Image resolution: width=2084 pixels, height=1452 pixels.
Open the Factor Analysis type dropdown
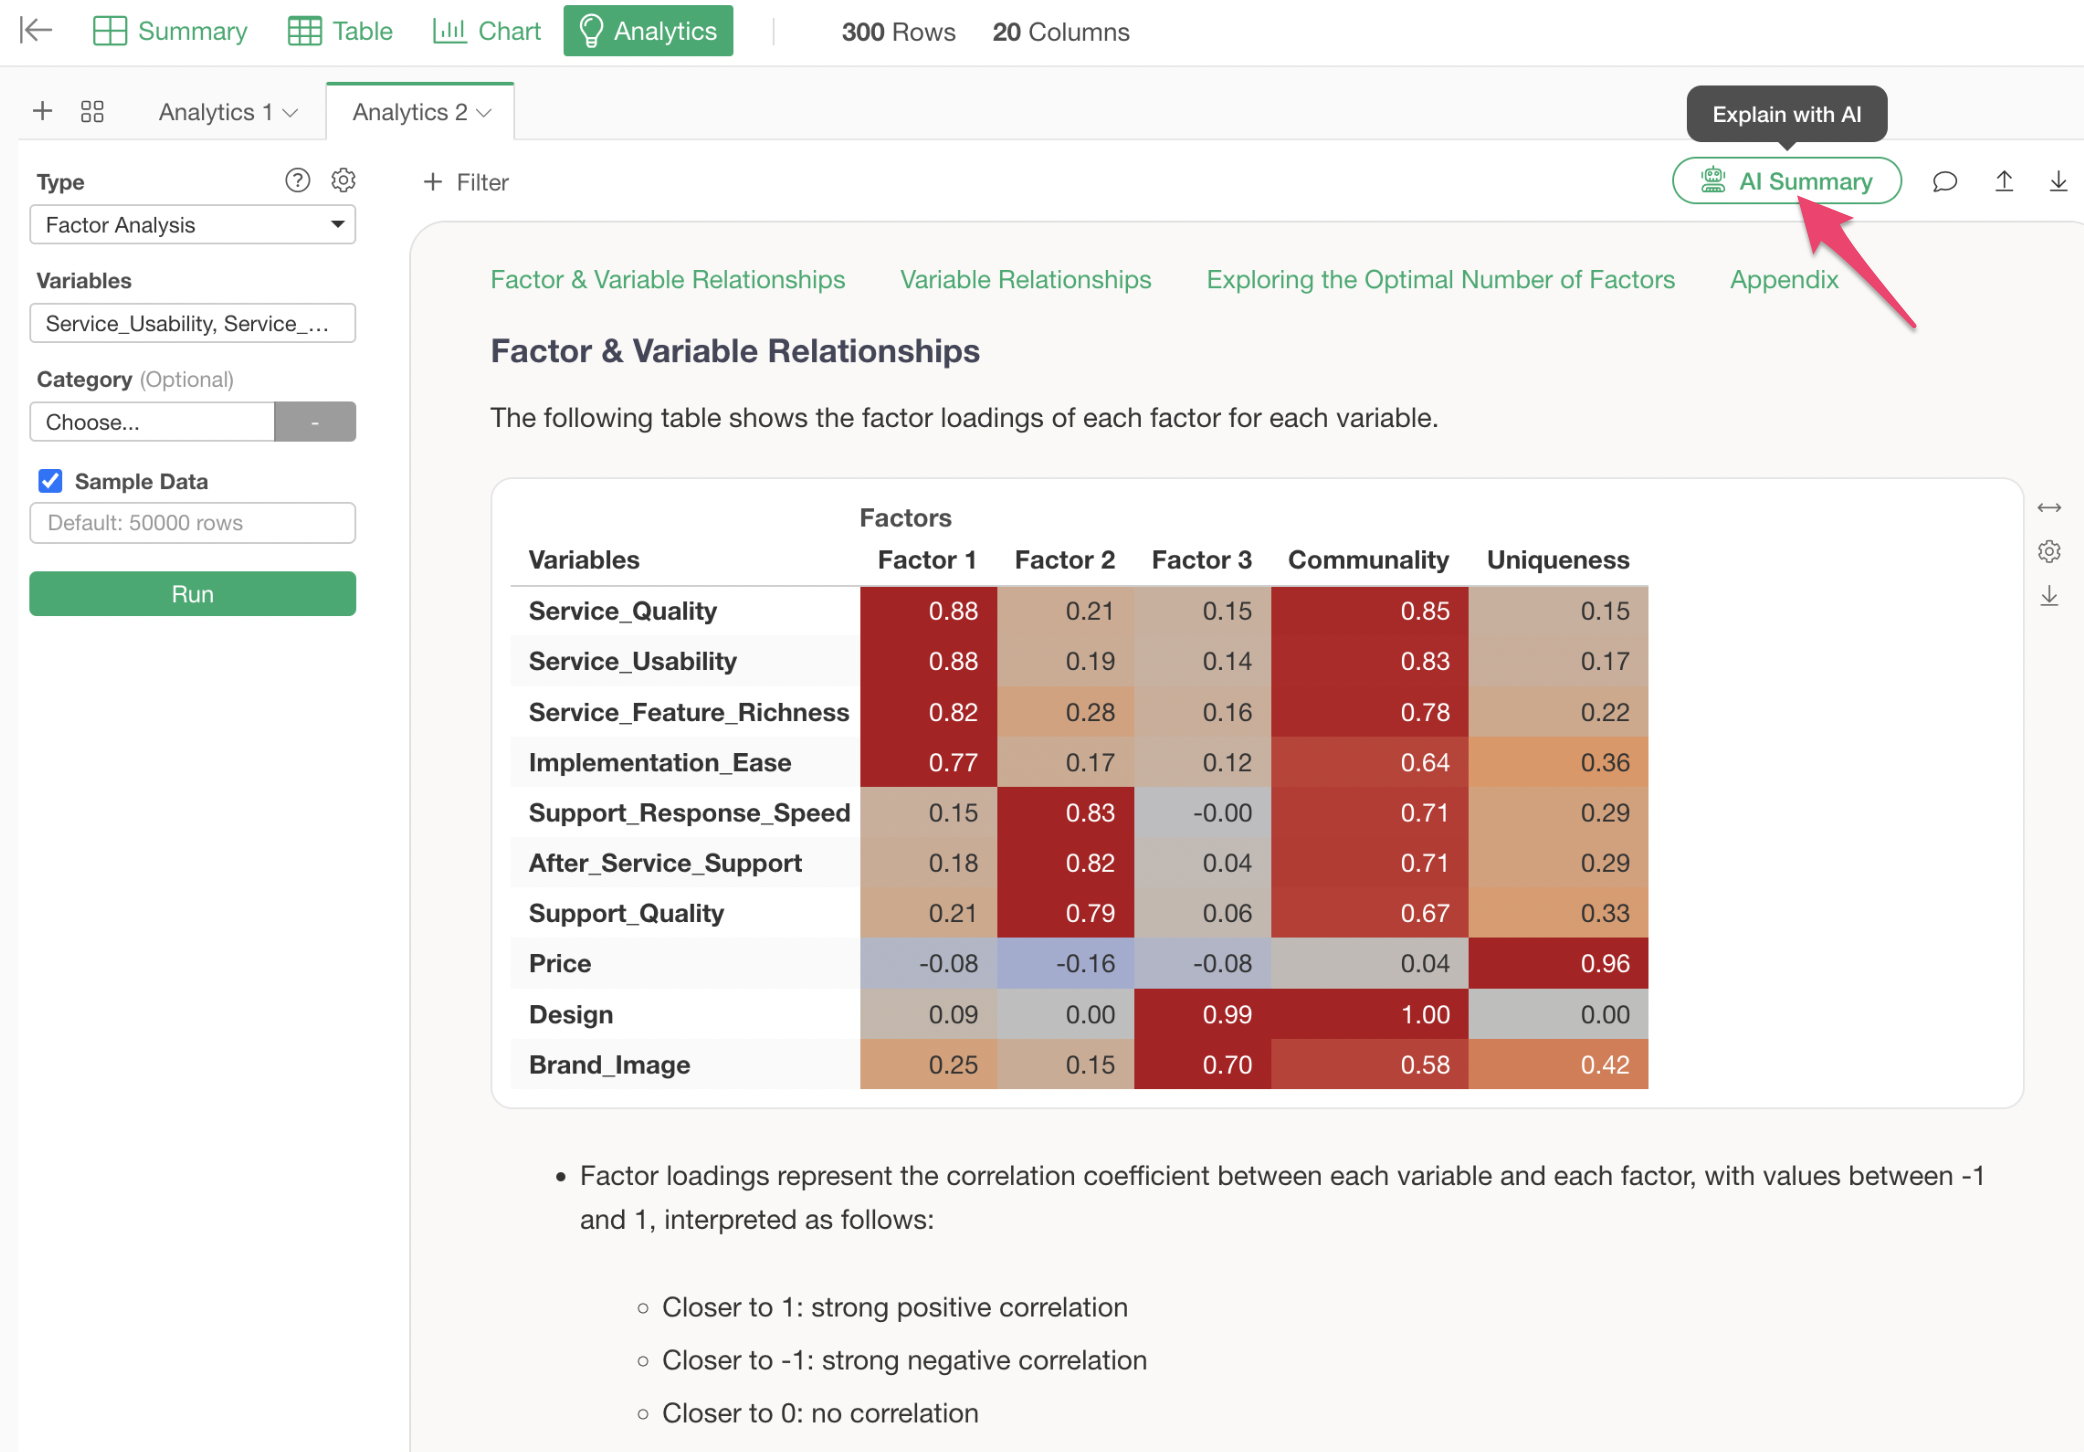(x=192, y=225)
